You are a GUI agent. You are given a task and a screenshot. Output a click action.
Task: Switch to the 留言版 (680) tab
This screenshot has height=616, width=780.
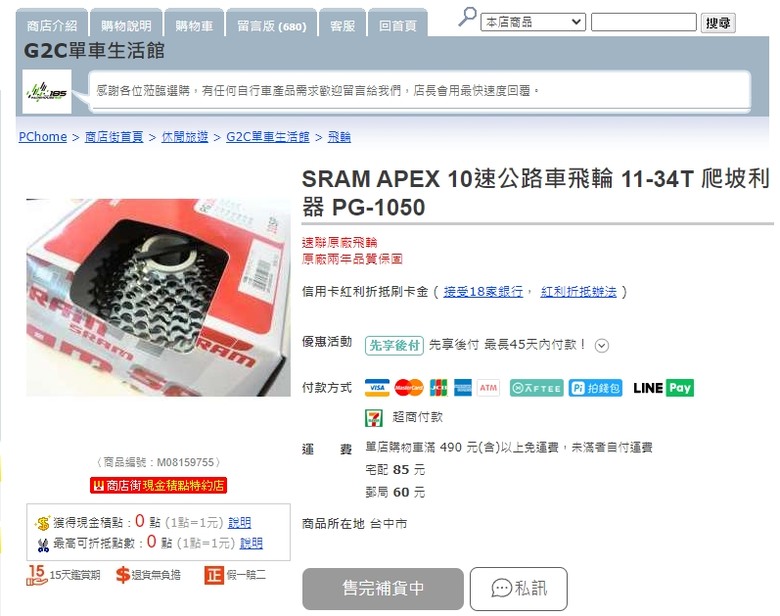pos(272,26)
